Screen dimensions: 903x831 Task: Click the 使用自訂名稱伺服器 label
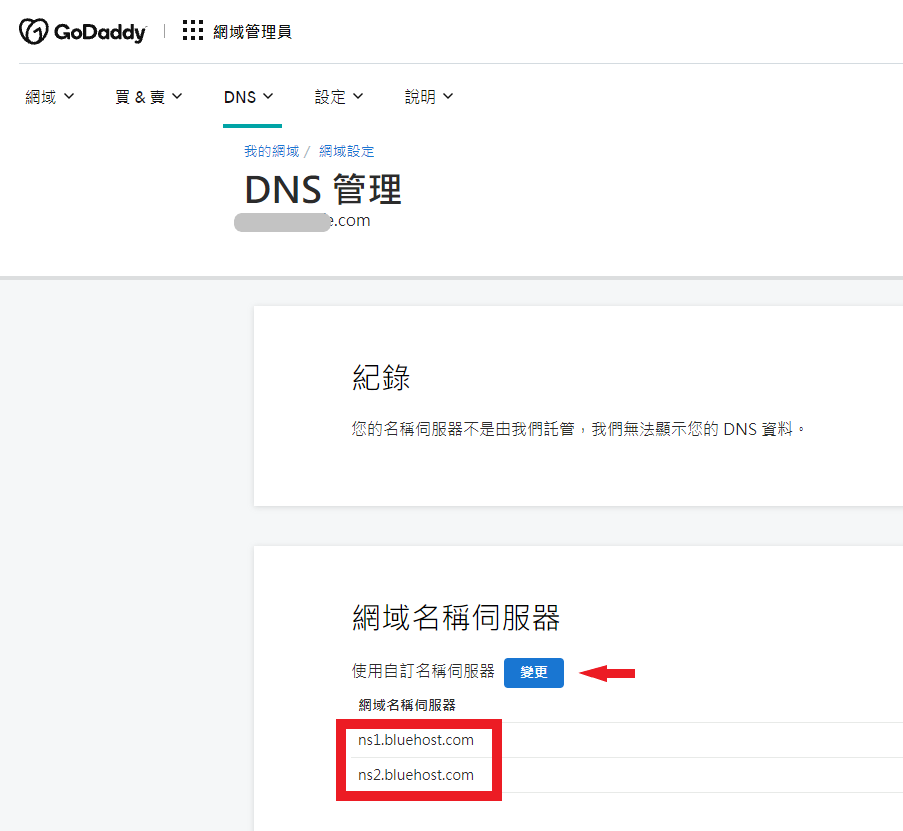(x=423, y=671)
